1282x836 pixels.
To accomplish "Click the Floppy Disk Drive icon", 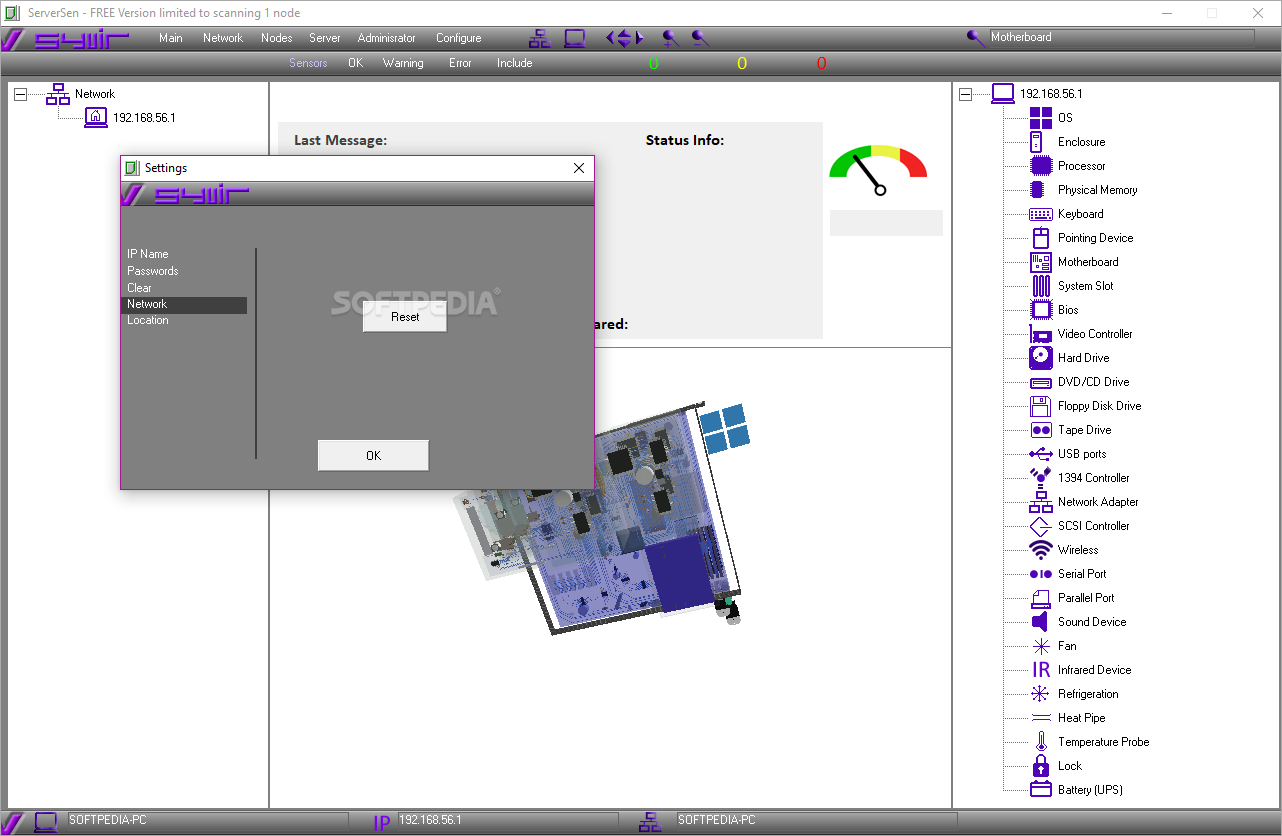I will click(x=1041, y=406).
